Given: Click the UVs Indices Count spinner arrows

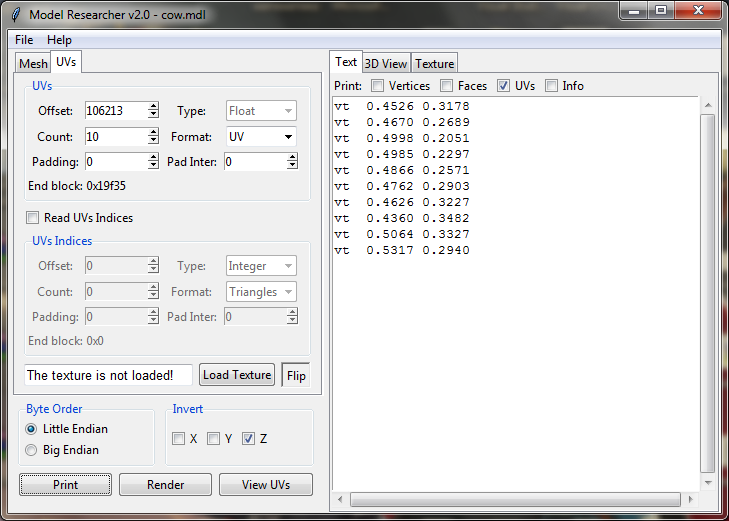Looking at the screenshot, I should (x=153, y=292).
